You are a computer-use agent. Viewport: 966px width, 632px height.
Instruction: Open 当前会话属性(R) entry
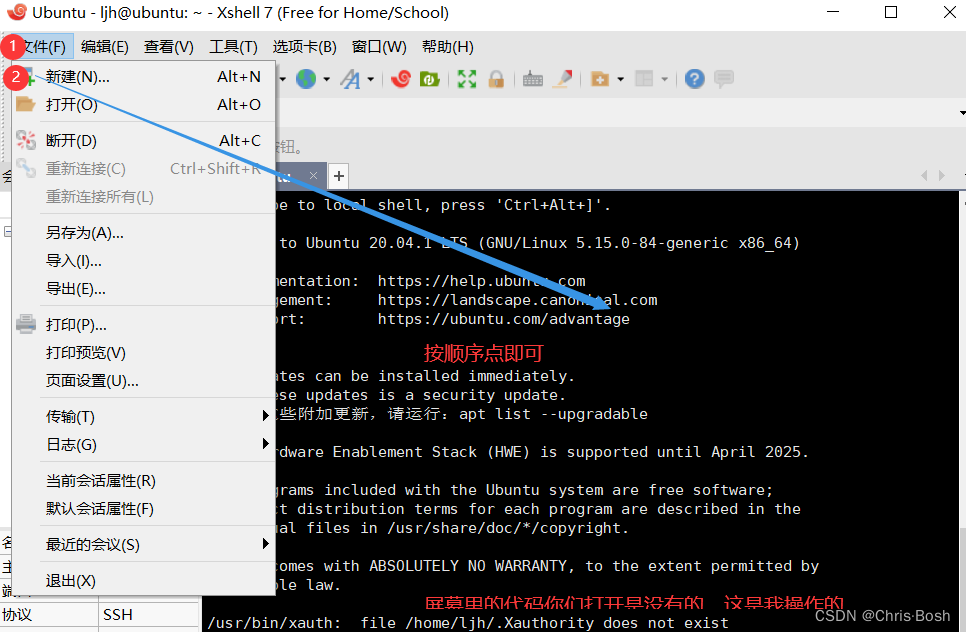tap(144, 480)
